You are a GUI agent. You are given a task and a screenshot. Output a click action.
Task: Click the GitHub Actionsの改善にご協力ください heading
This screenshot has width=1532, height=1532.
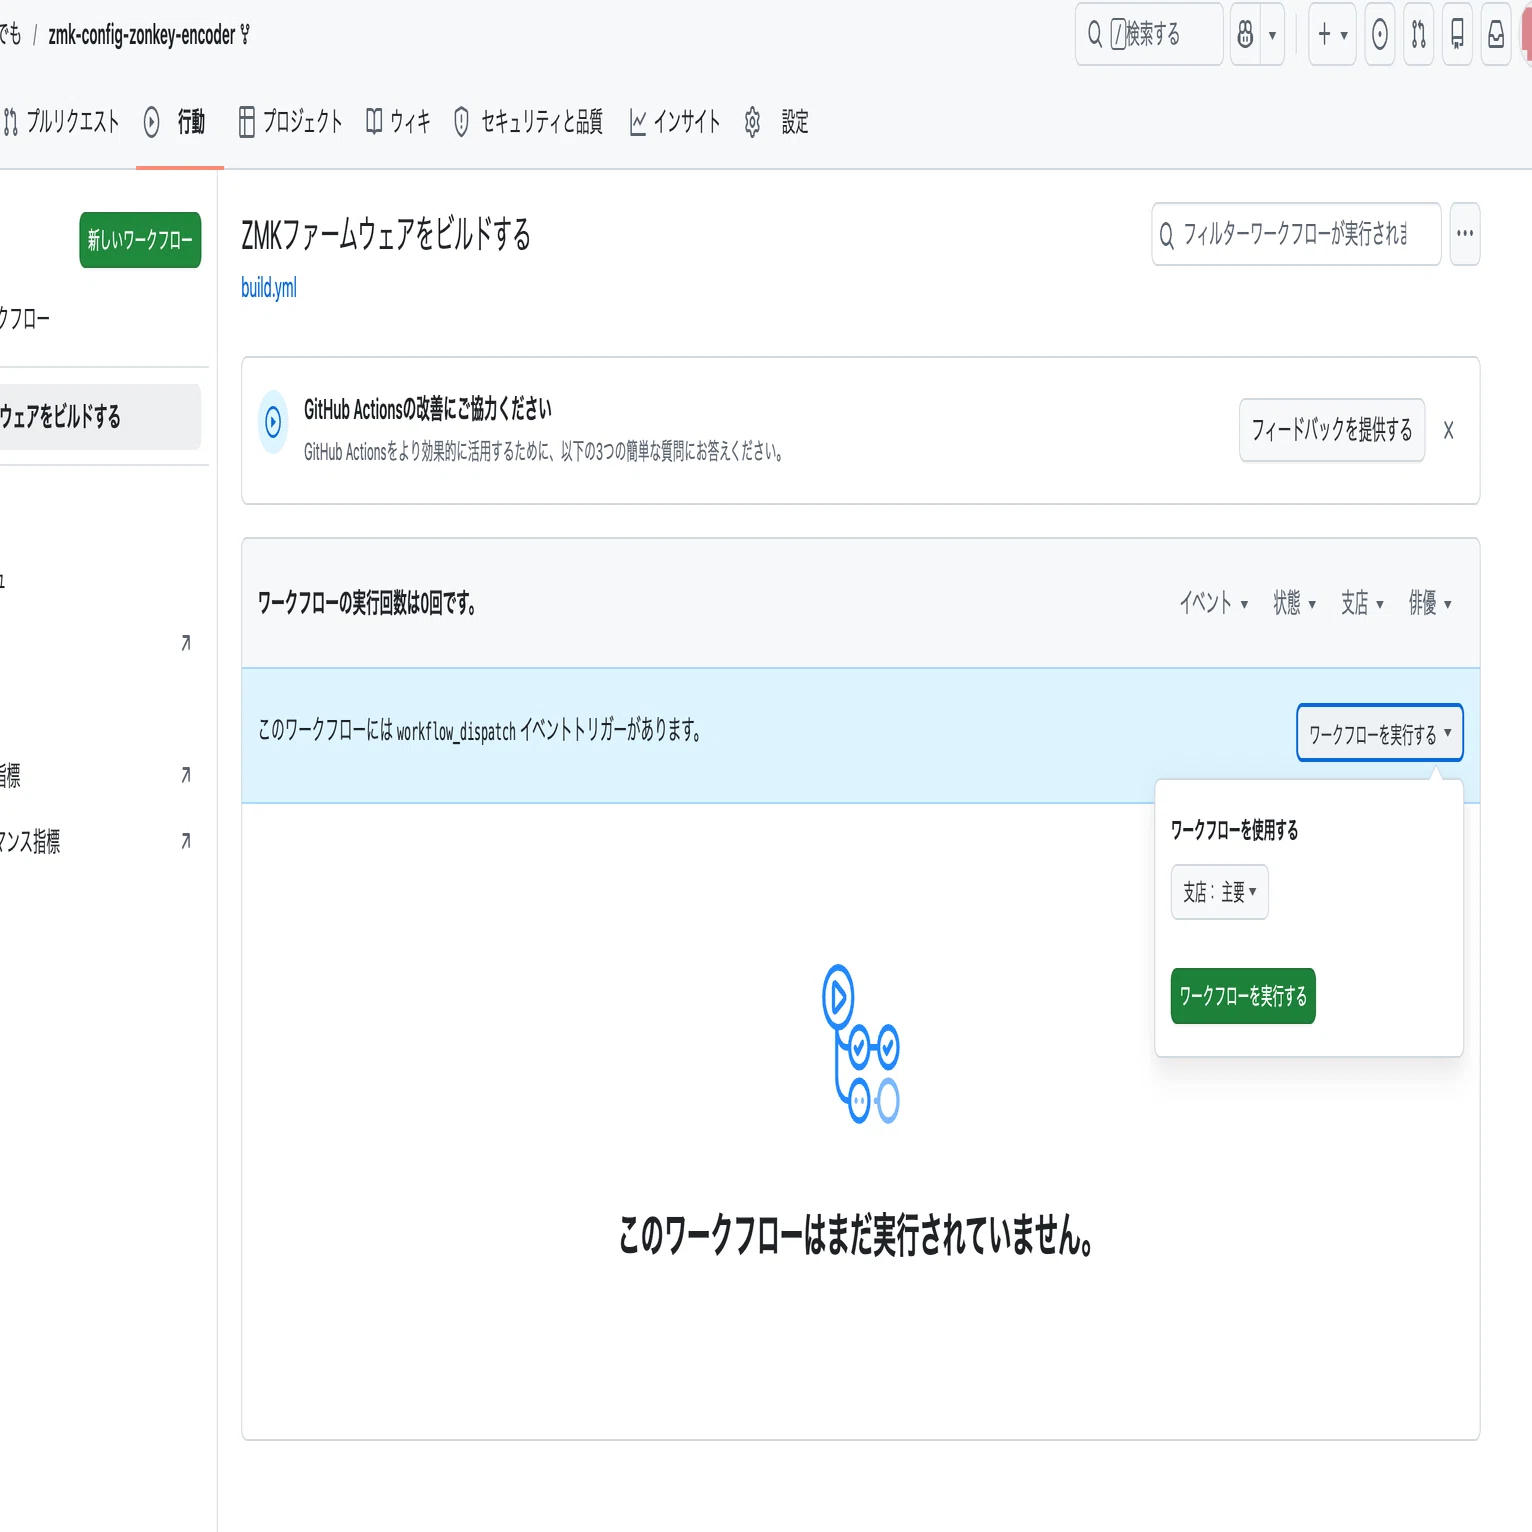428,409
